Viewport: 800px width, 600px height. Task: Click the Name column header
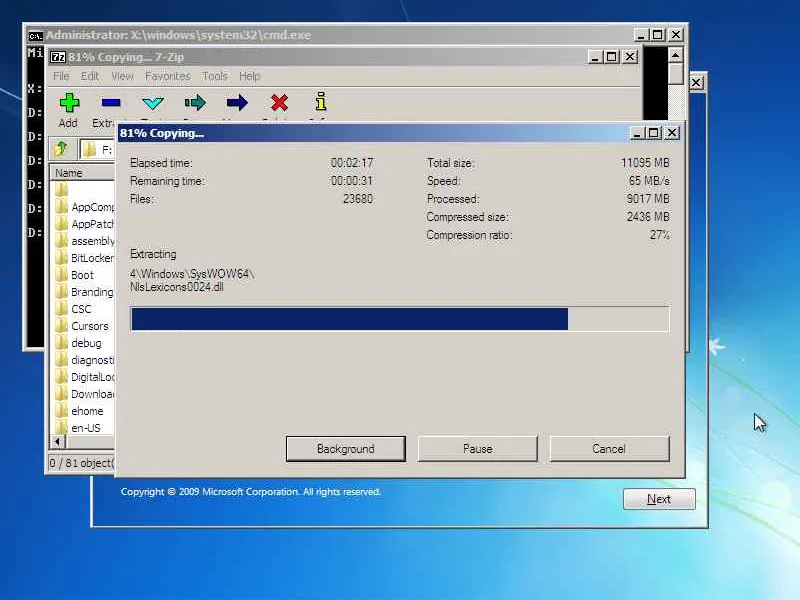click(83, 173)
